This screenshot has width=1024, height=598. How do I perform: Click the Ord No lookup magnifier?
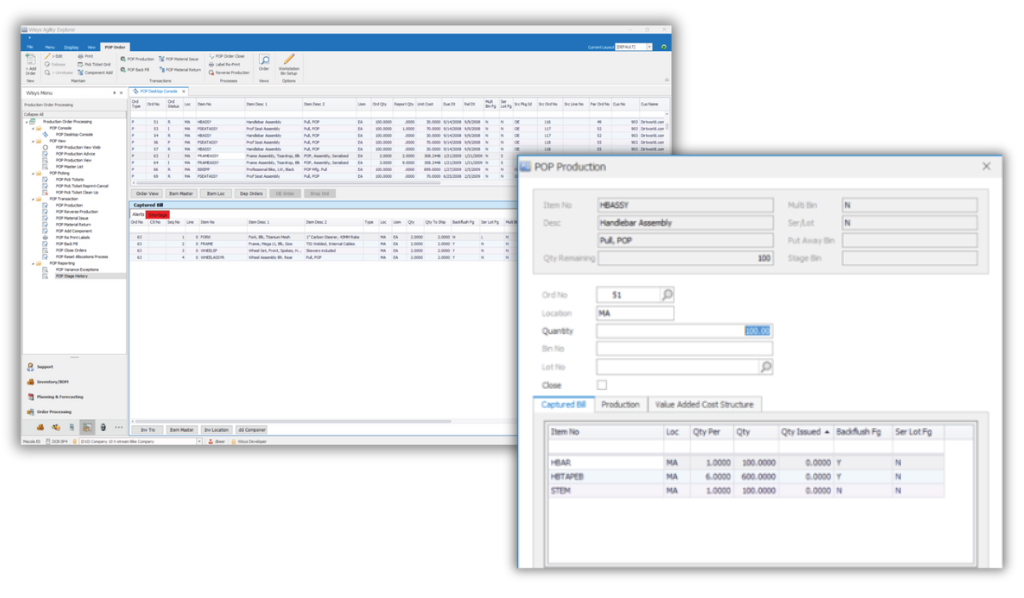click(x=668, y=294)
